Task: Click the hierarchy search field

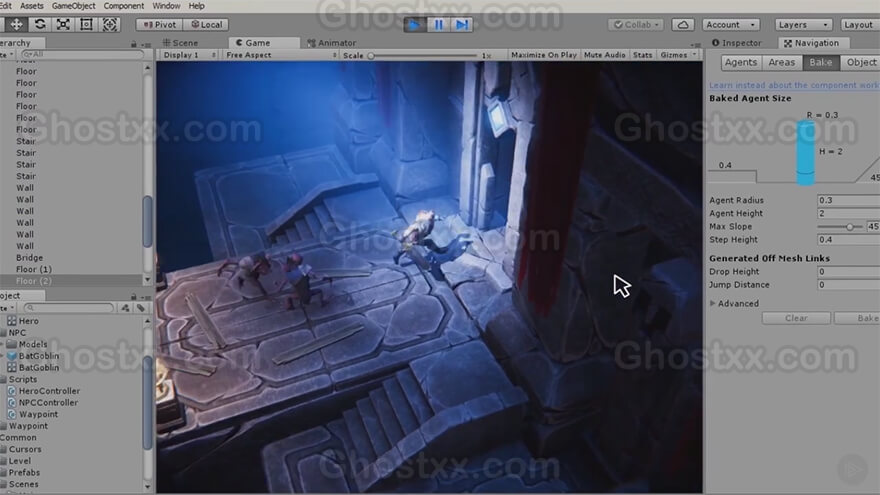Action: click(x=81, y=54)
